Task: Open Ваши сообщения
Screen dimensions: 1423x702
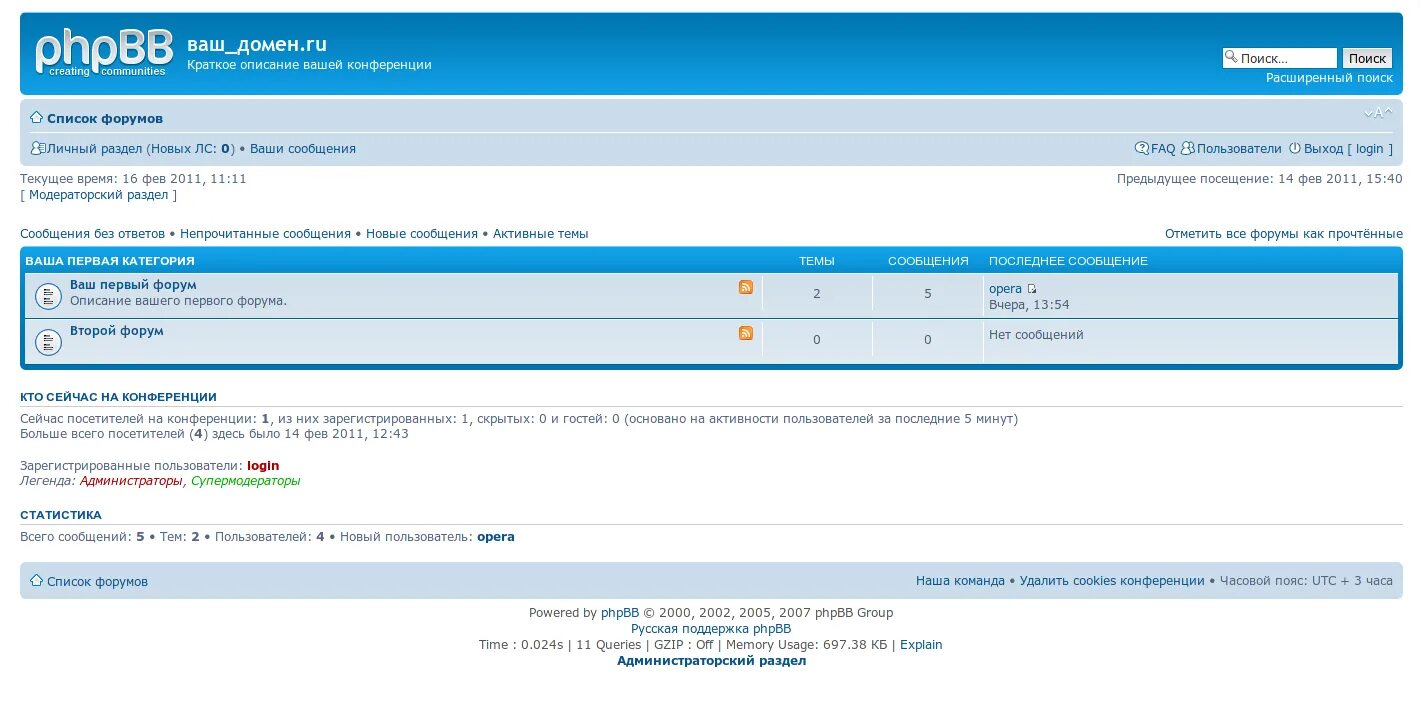Action: coord(301,148)
